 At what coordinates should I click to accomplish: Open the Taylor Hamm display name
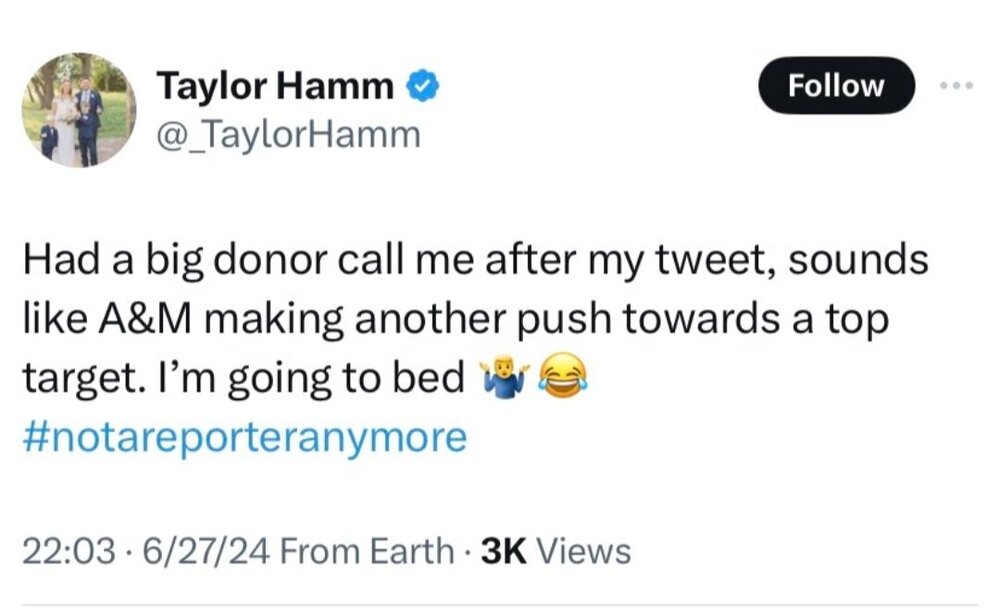coord(275,88)
